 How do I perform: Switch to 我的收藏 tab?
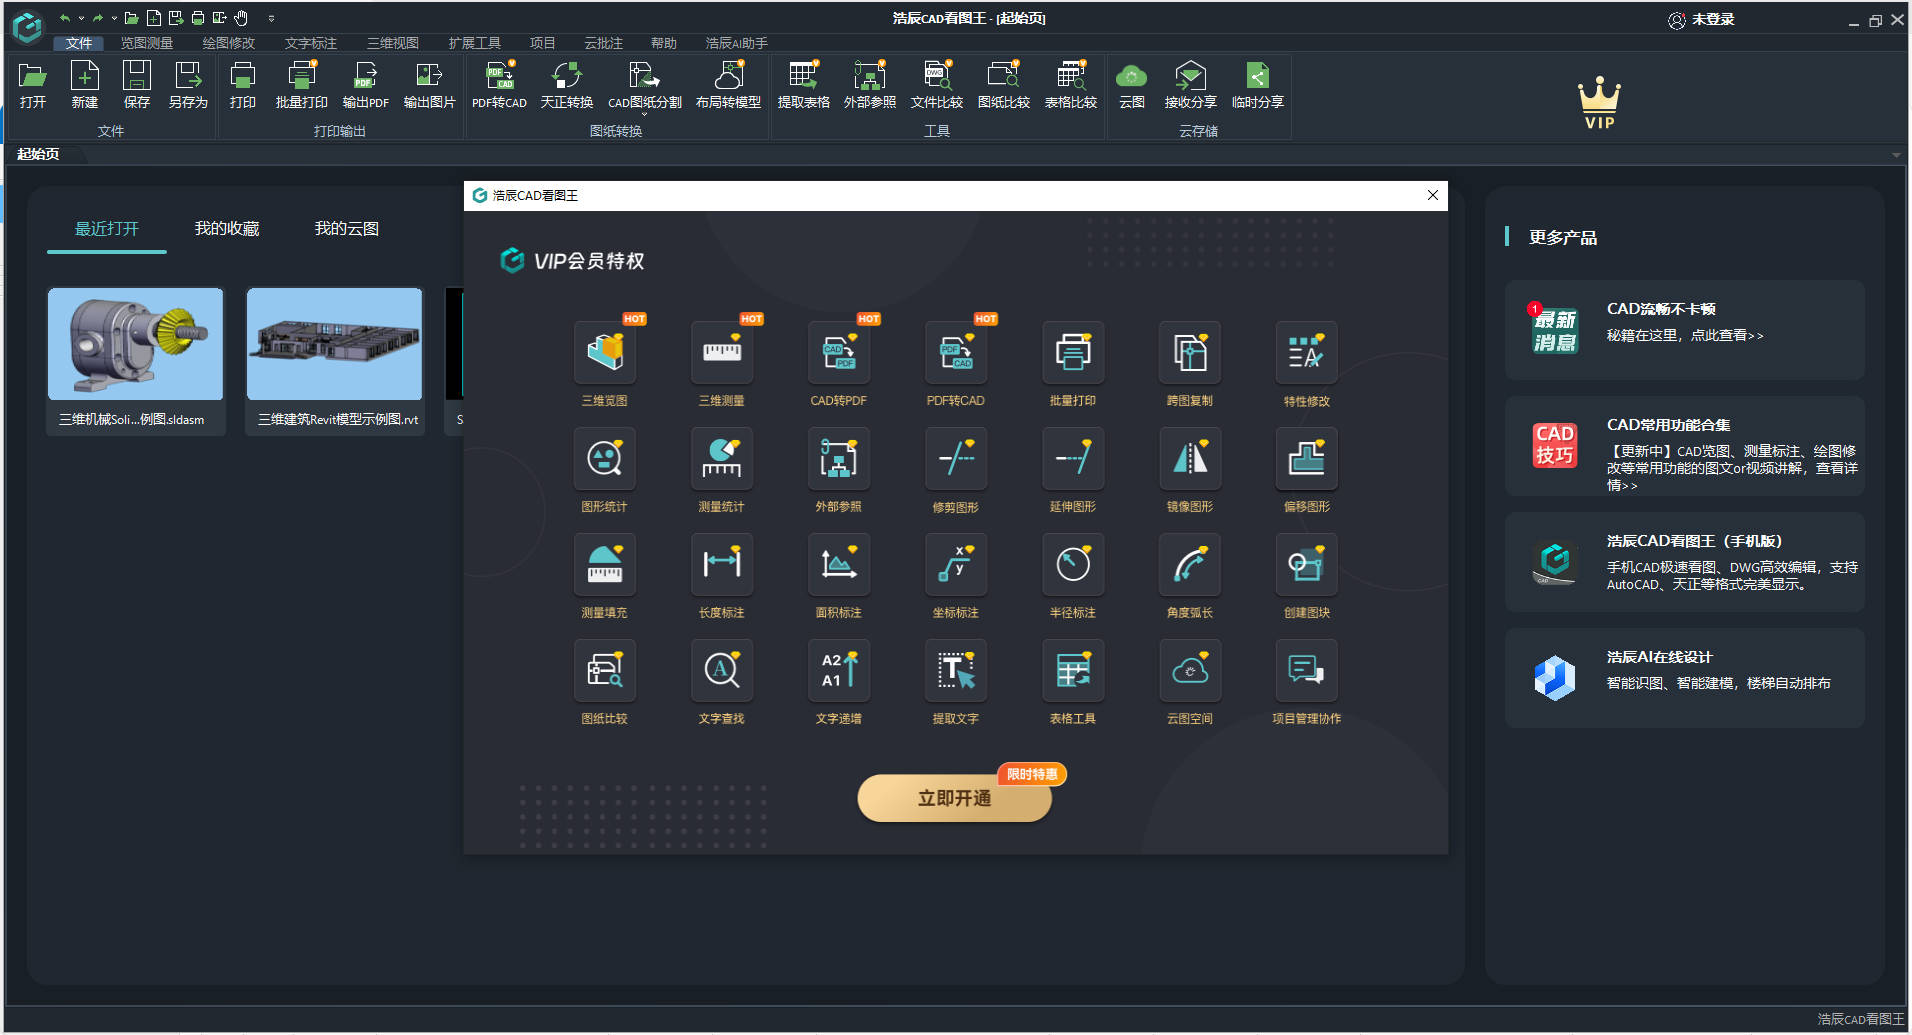pyautogui.click(x=227, y=229)
